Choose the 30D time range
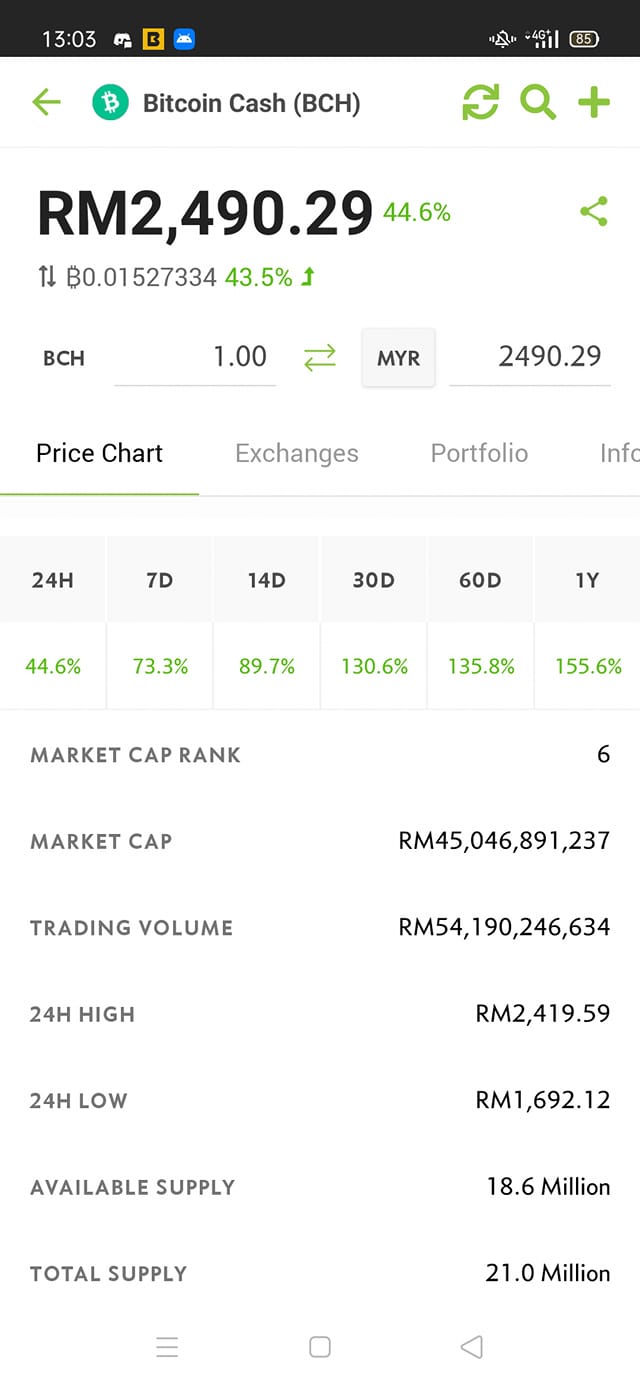The height and width of the screenshot is (1386, 640). click(x=373, y=580)
